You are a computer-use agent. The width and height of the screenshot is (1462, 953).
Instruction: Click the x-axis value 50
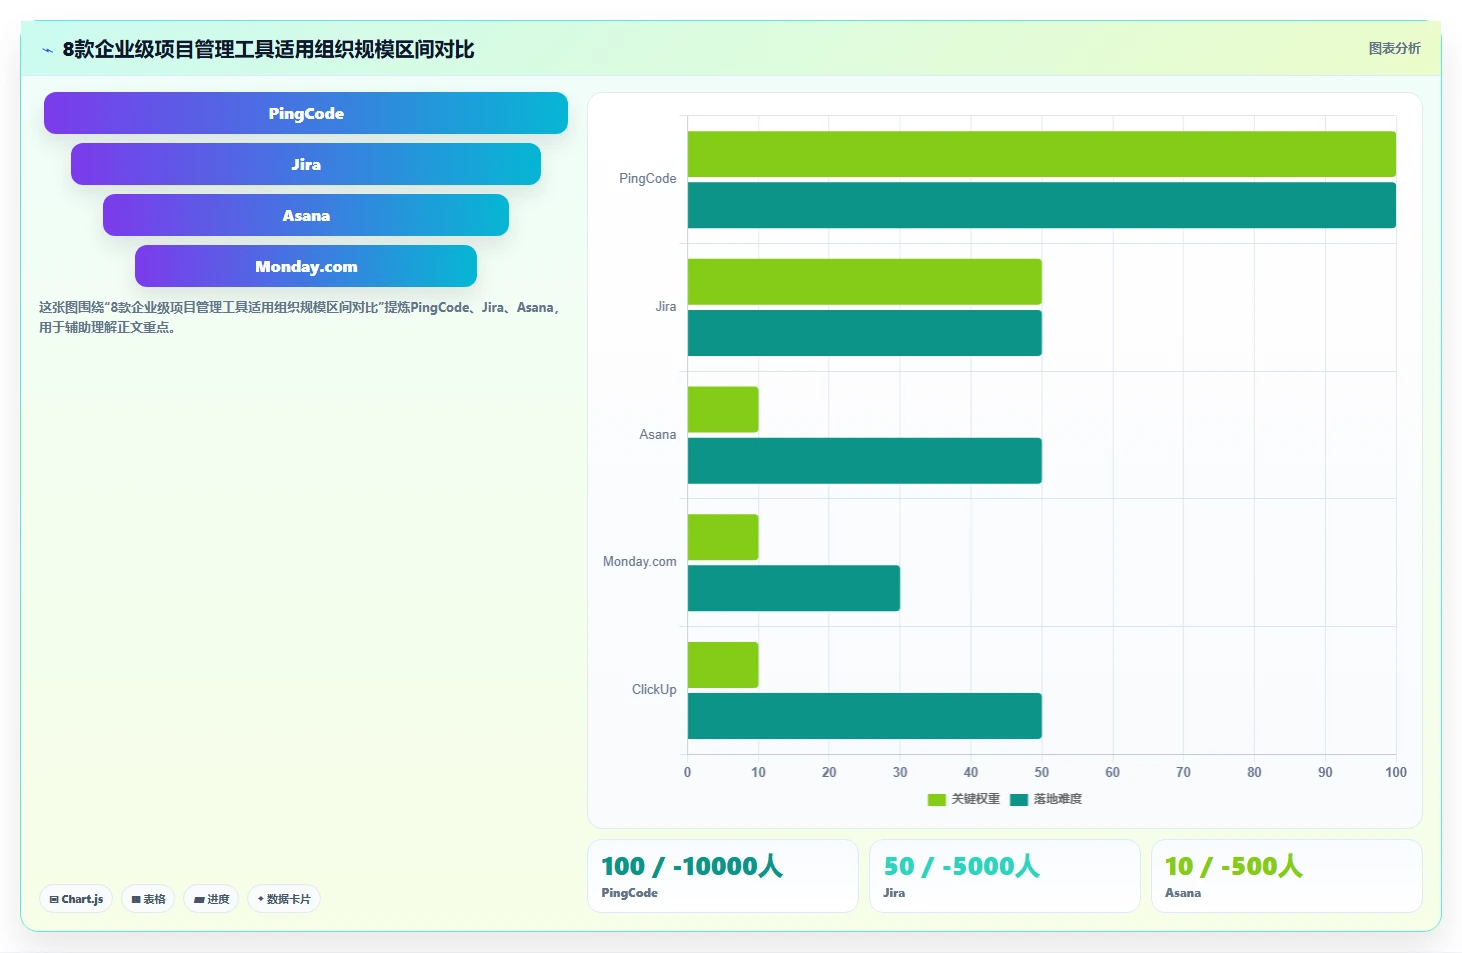pyautogui.click(x=1042, y=772)
